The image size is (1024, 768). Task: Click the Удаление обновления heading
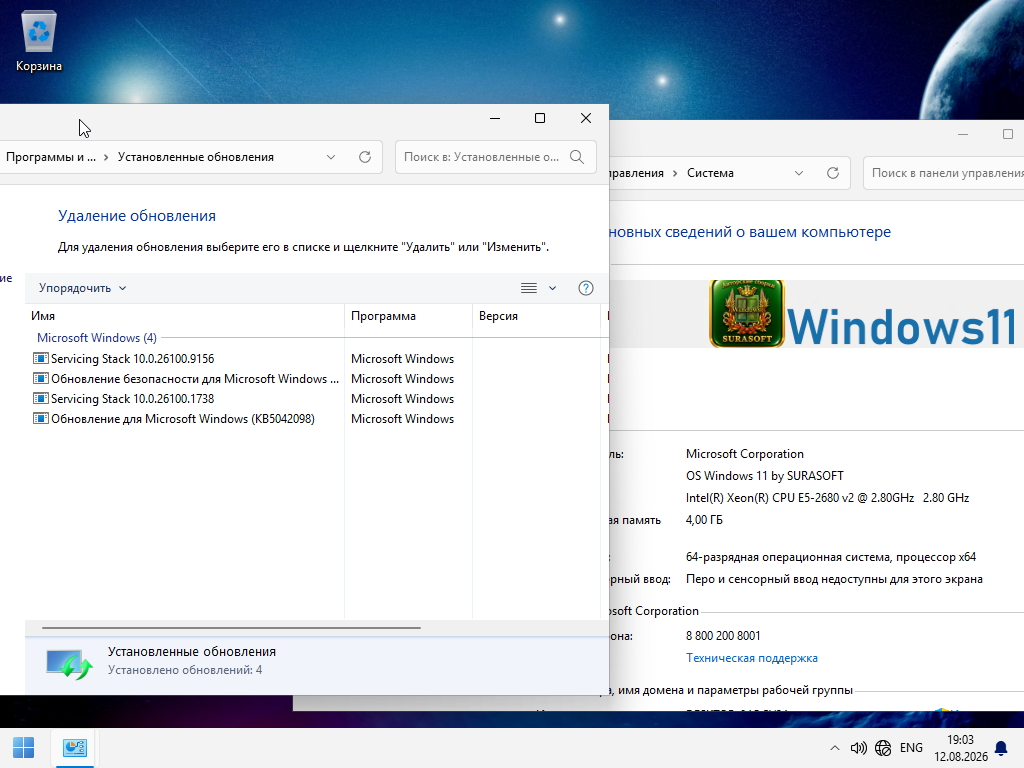[136, 216]
